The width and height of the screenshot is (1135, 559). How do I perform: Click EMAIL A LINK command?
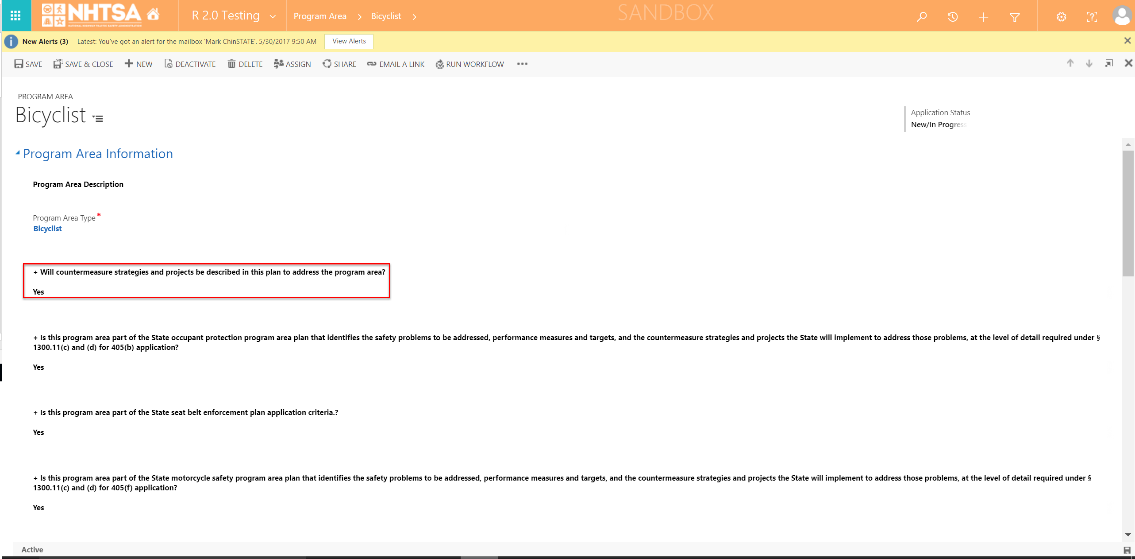pos(395,64)
